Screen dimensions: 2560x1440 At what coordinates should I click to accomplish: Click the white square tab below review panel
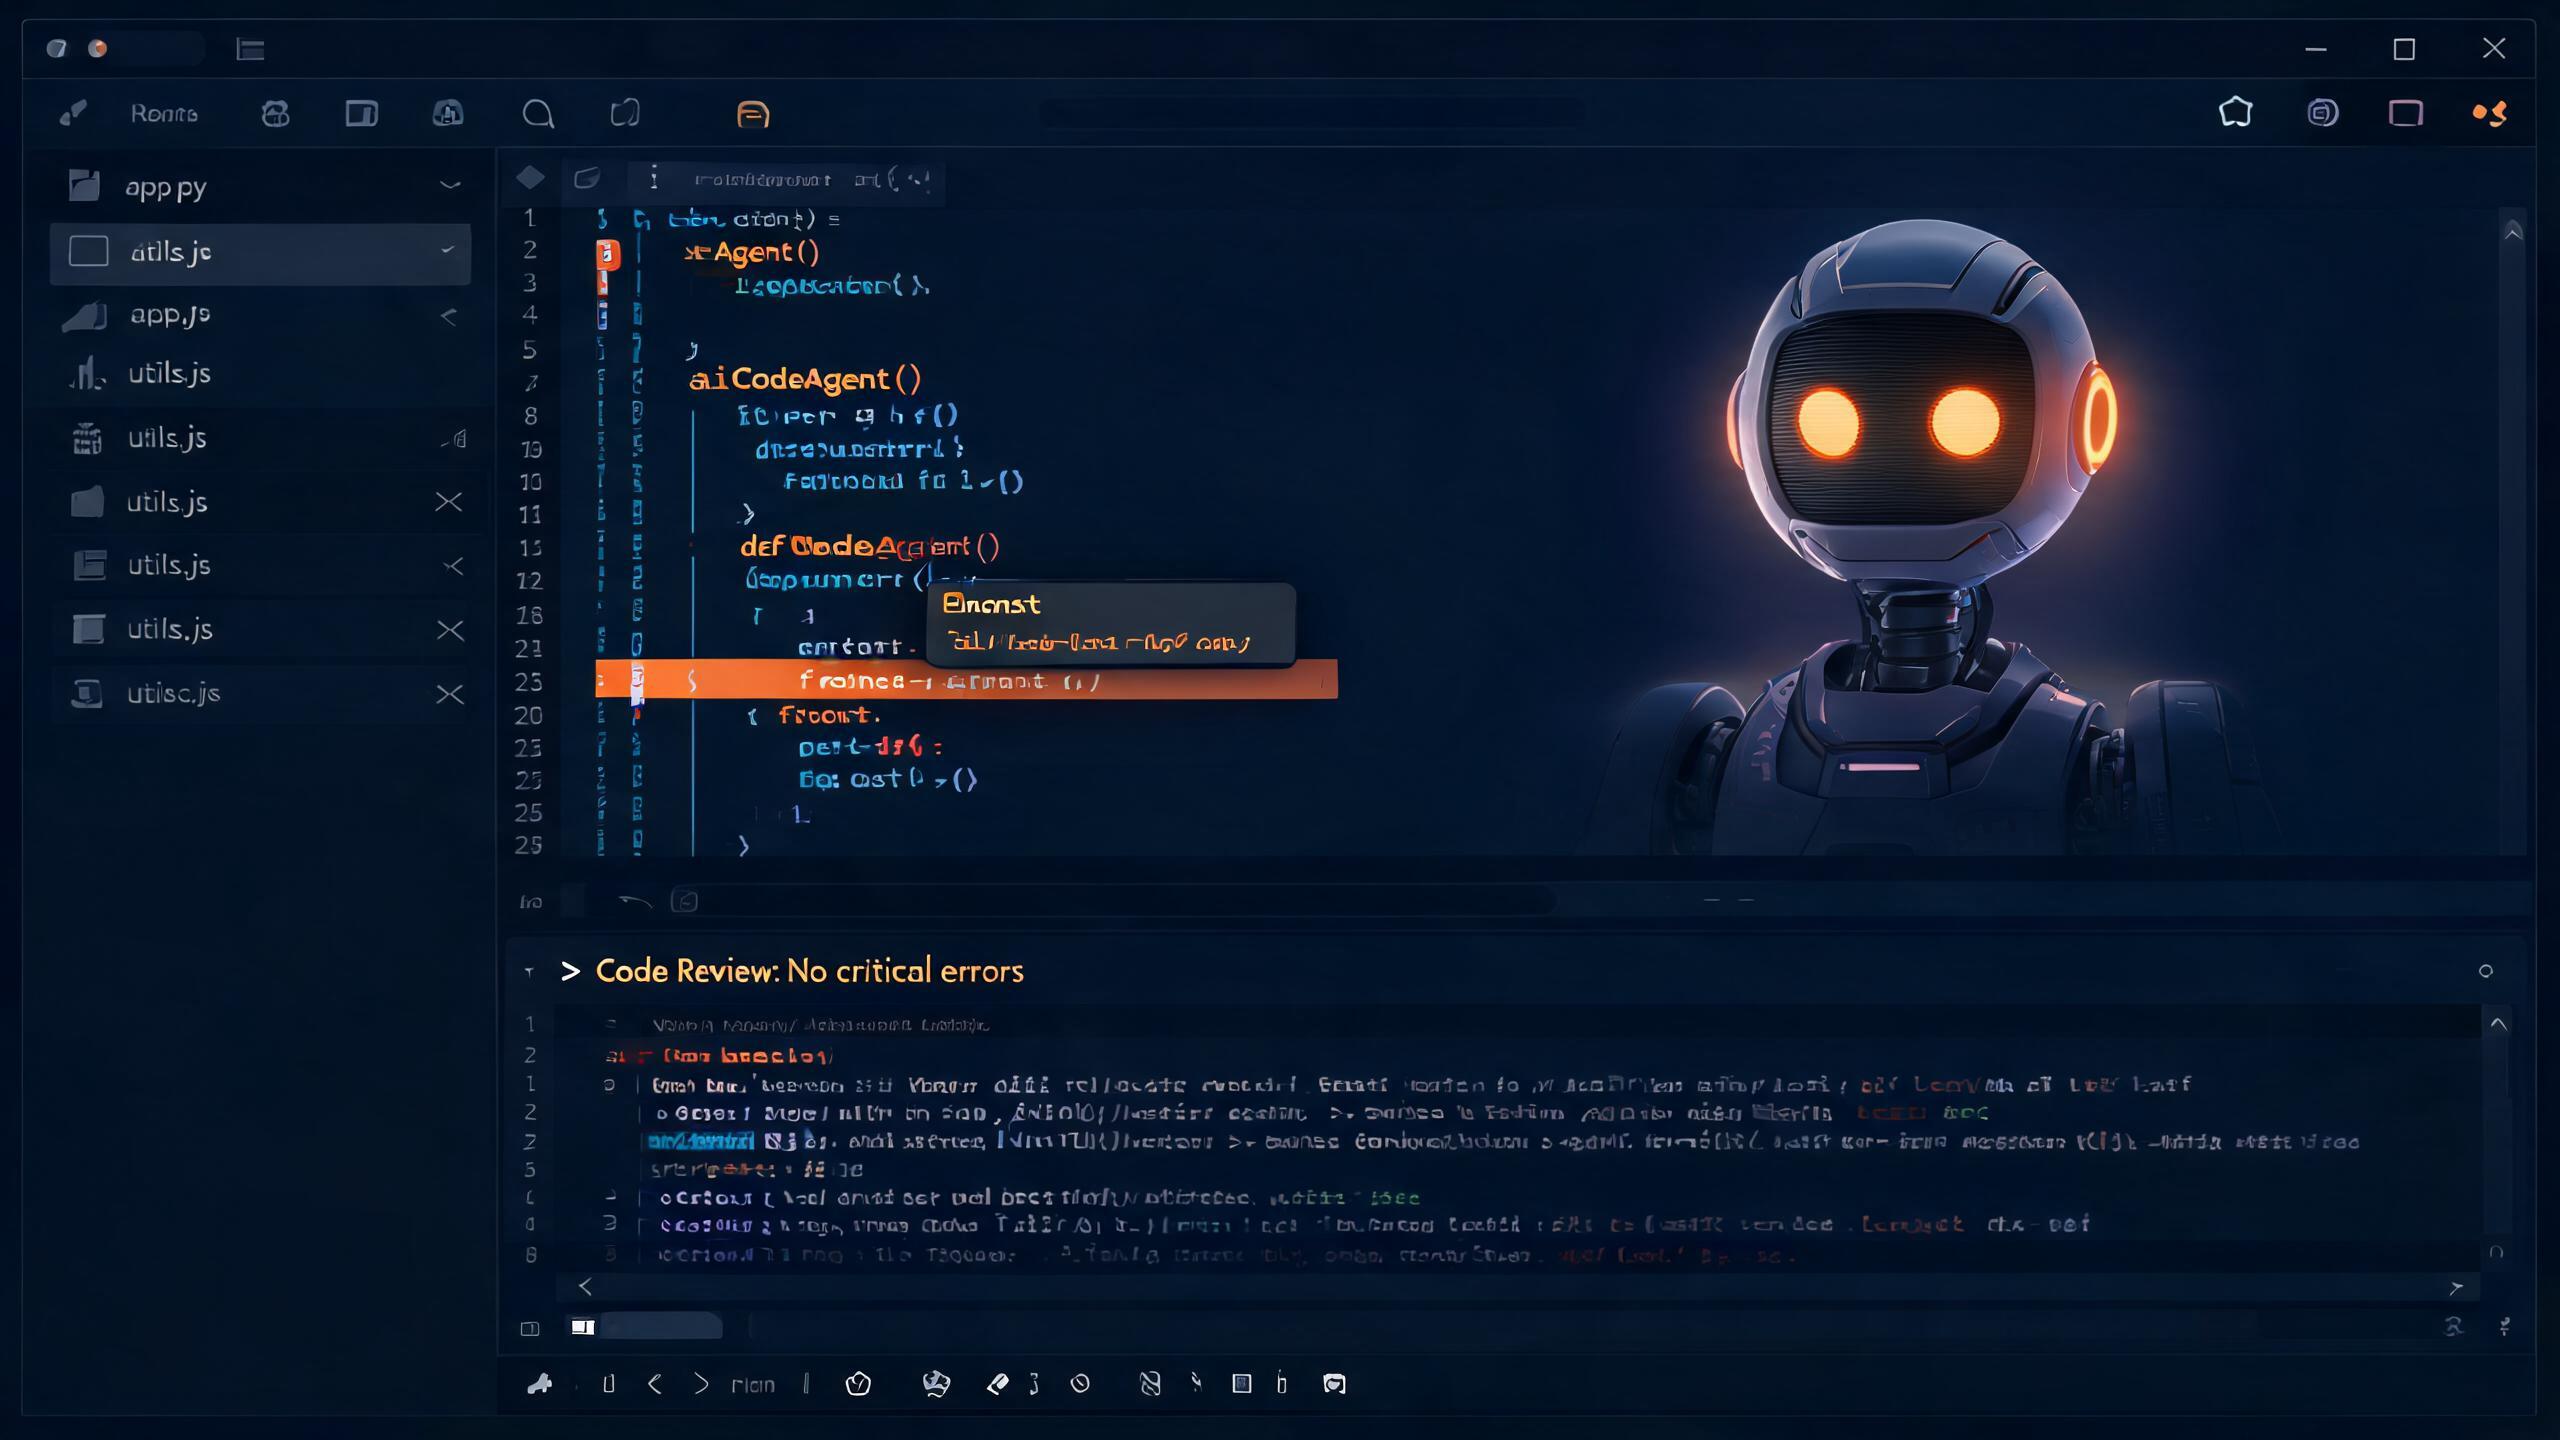583,1327
